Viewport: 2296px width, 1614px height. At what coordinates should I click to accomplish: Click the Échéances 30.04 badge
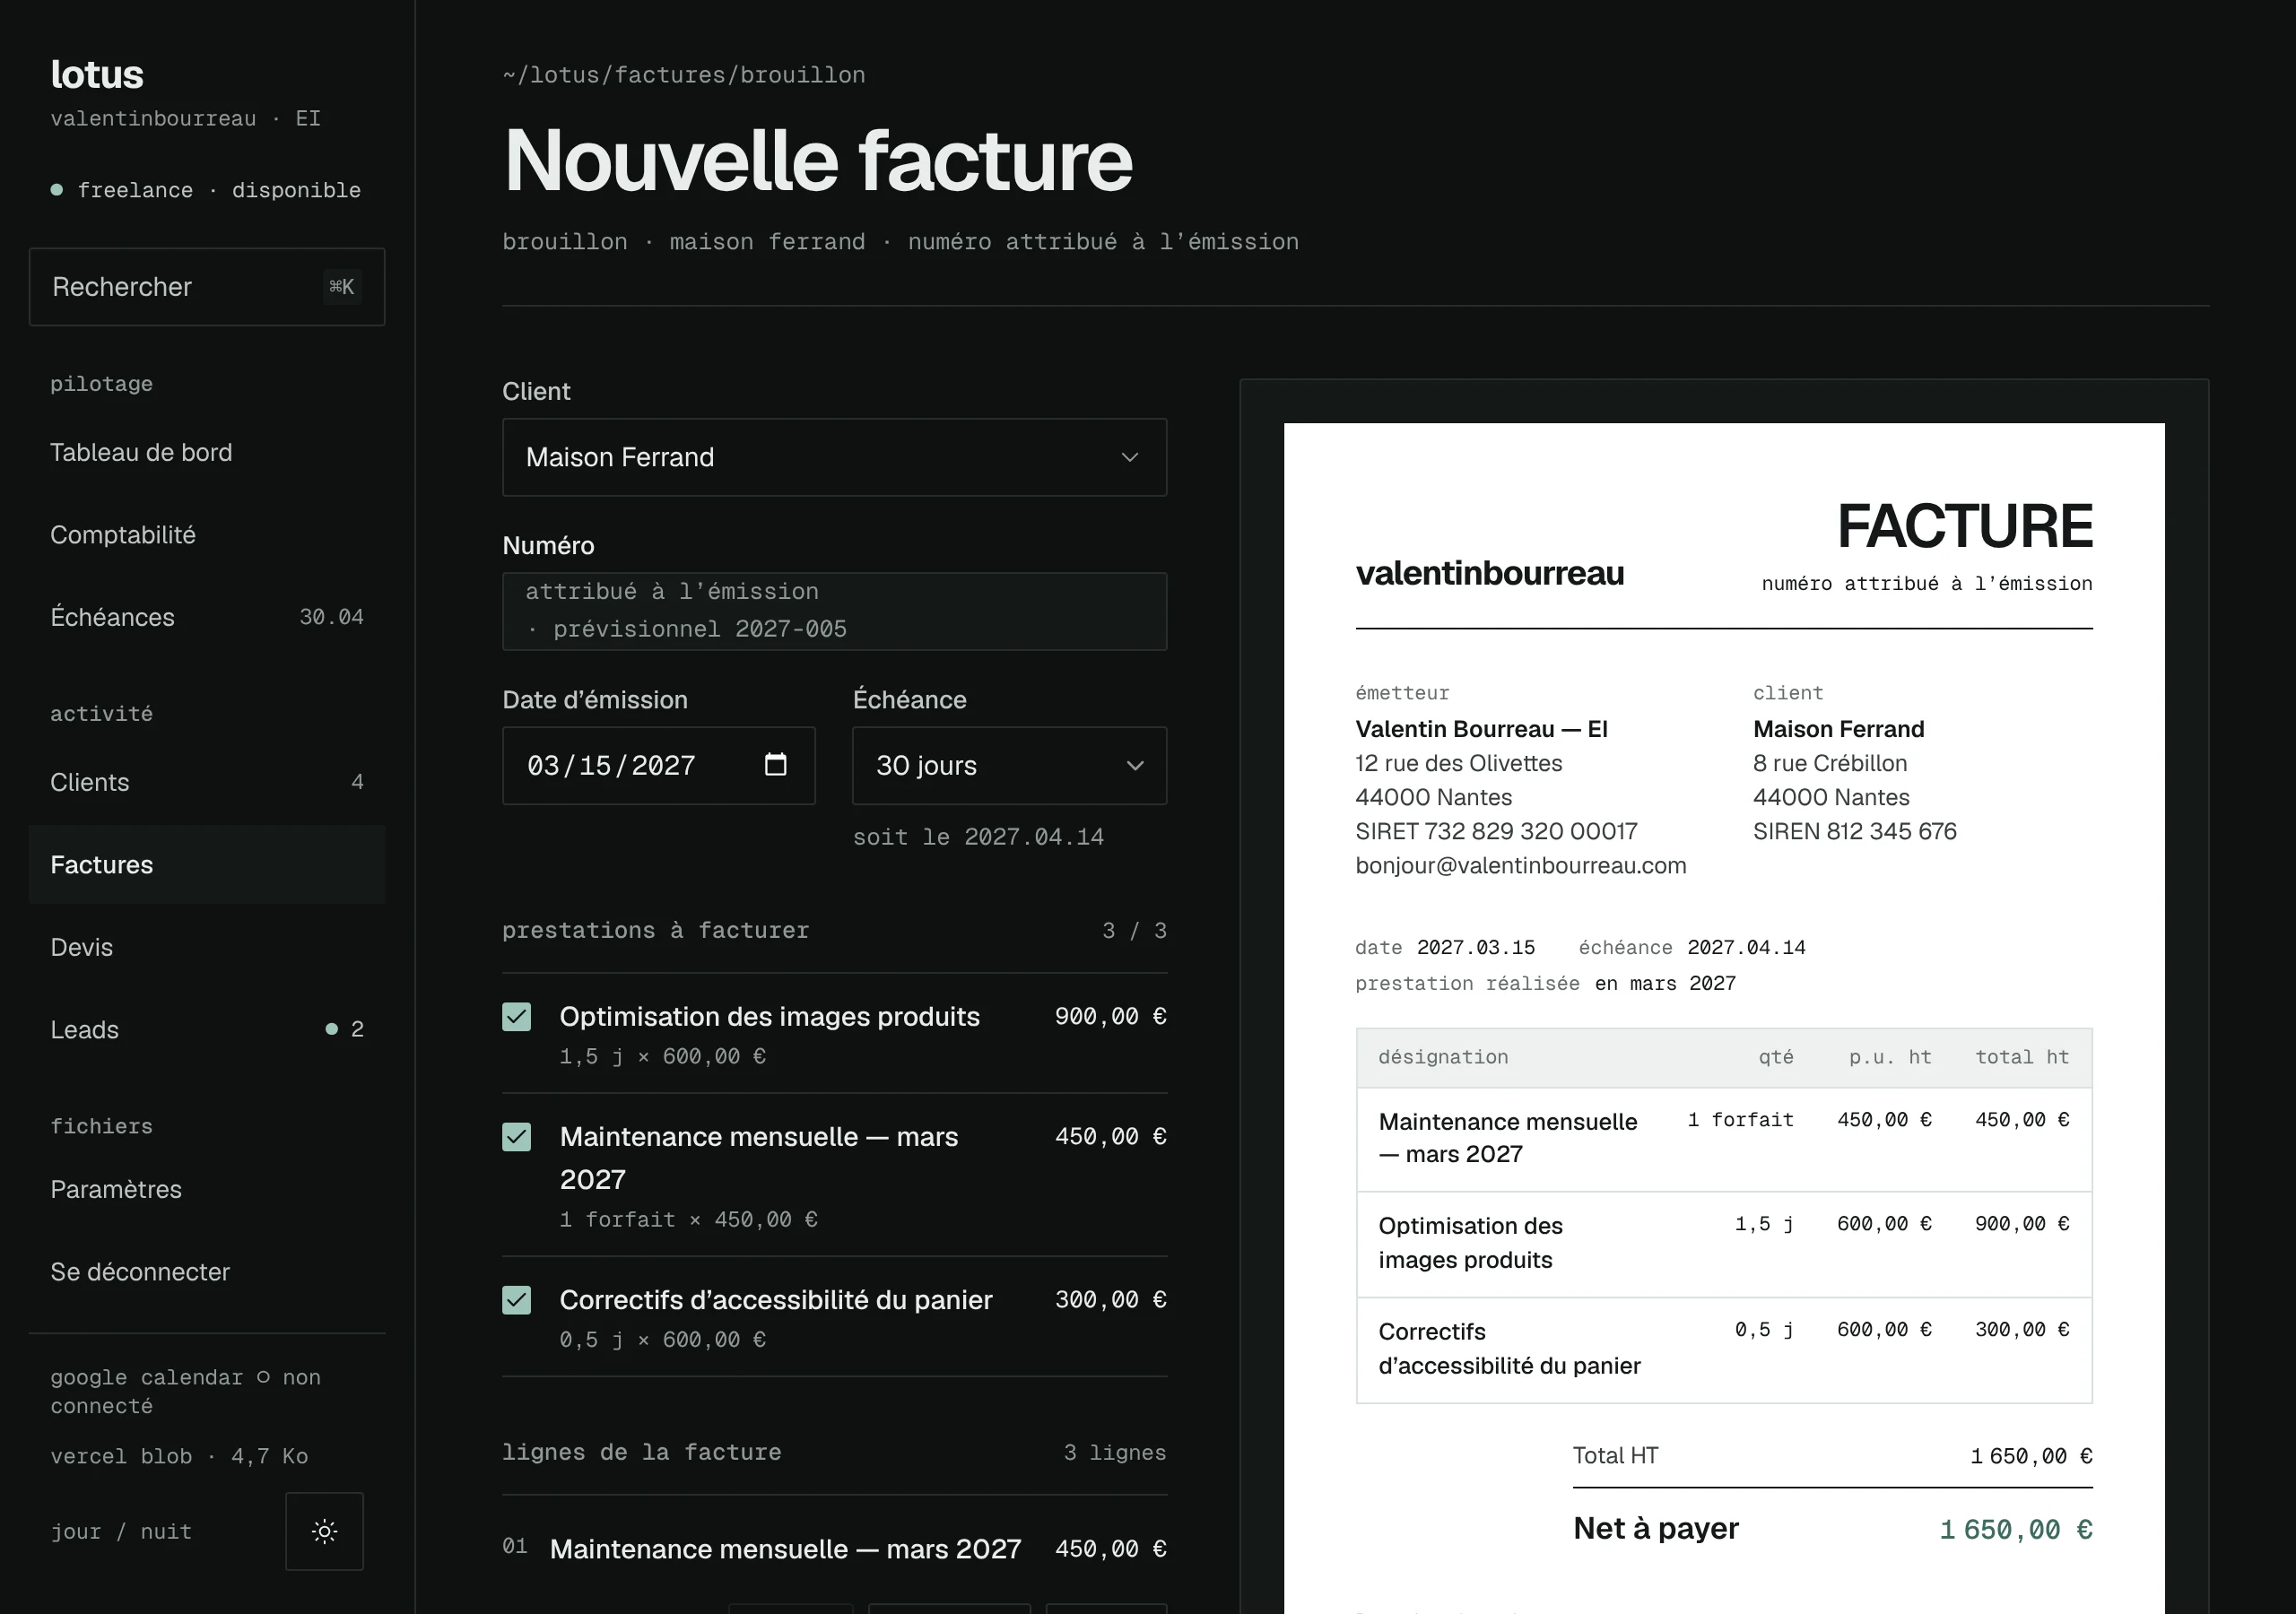331,617
